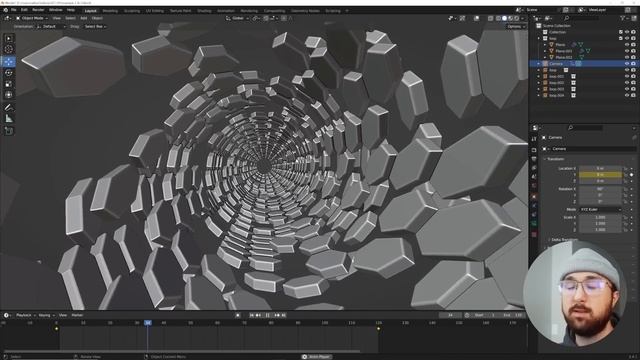This screenshot has width=640, height=360.
Task: Activate the Rotate tool
Action: [9, 73]
